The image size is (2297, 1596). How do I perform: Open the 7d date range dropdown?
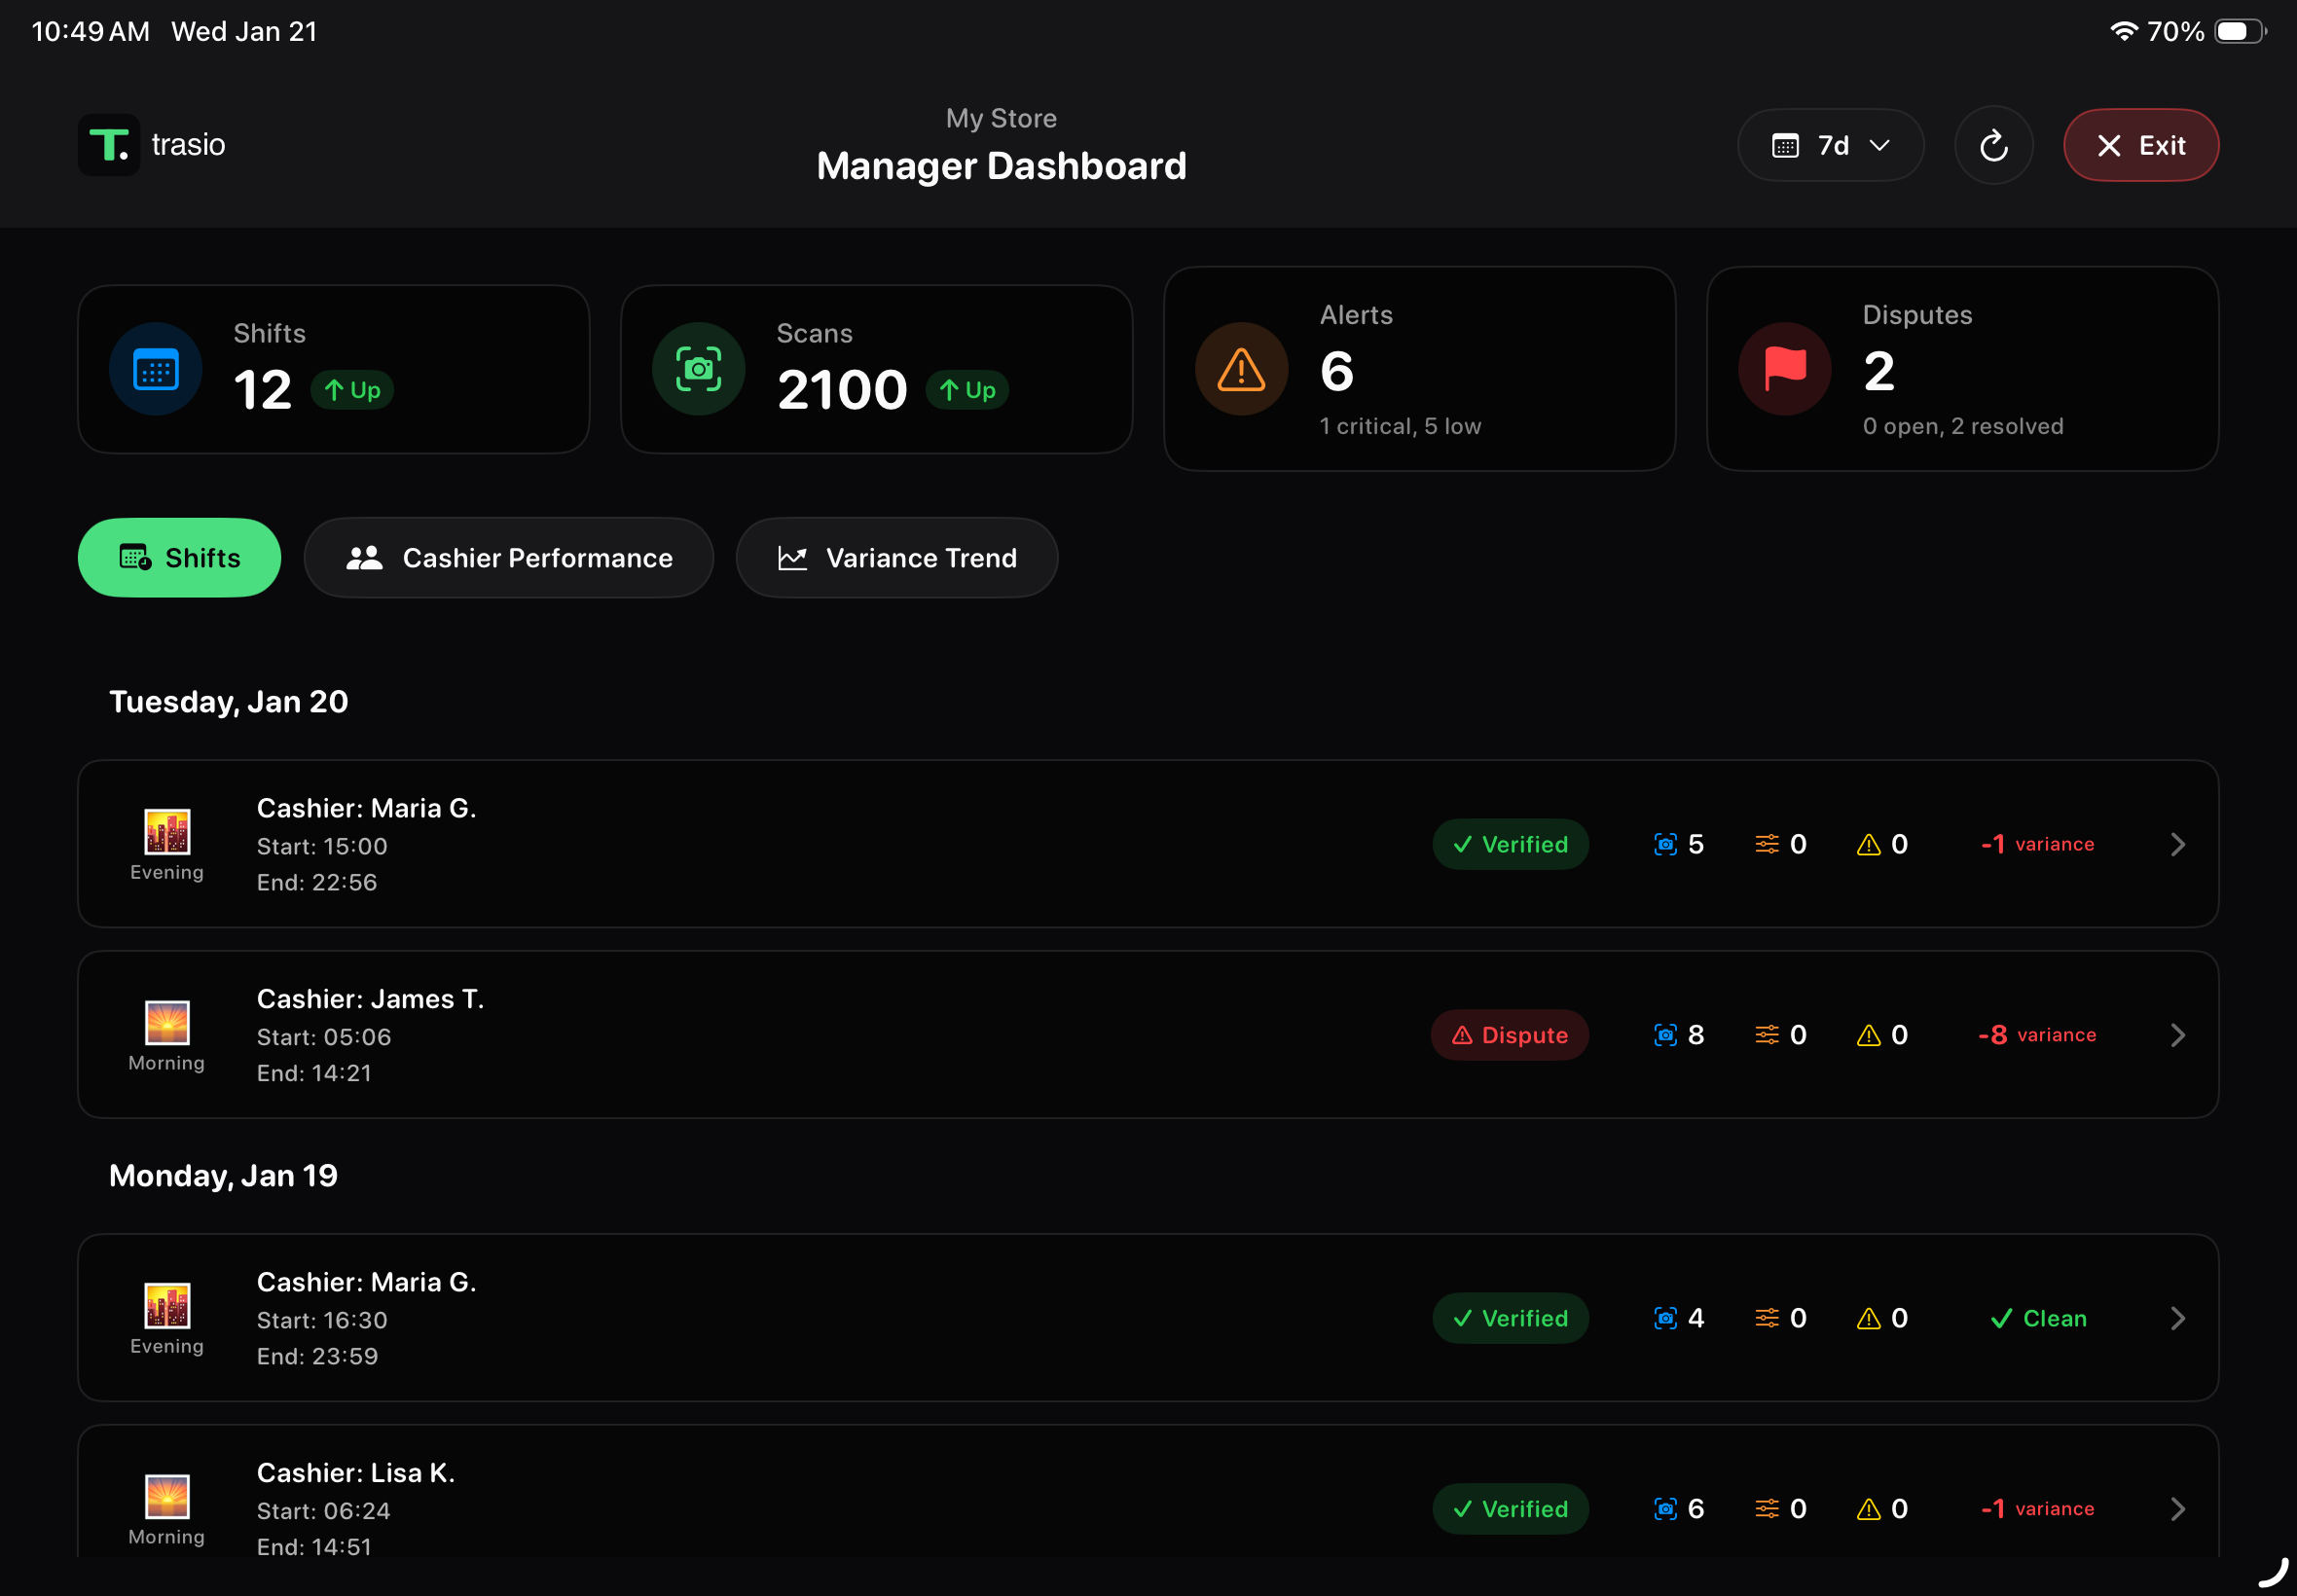(x=1830, y=145)
